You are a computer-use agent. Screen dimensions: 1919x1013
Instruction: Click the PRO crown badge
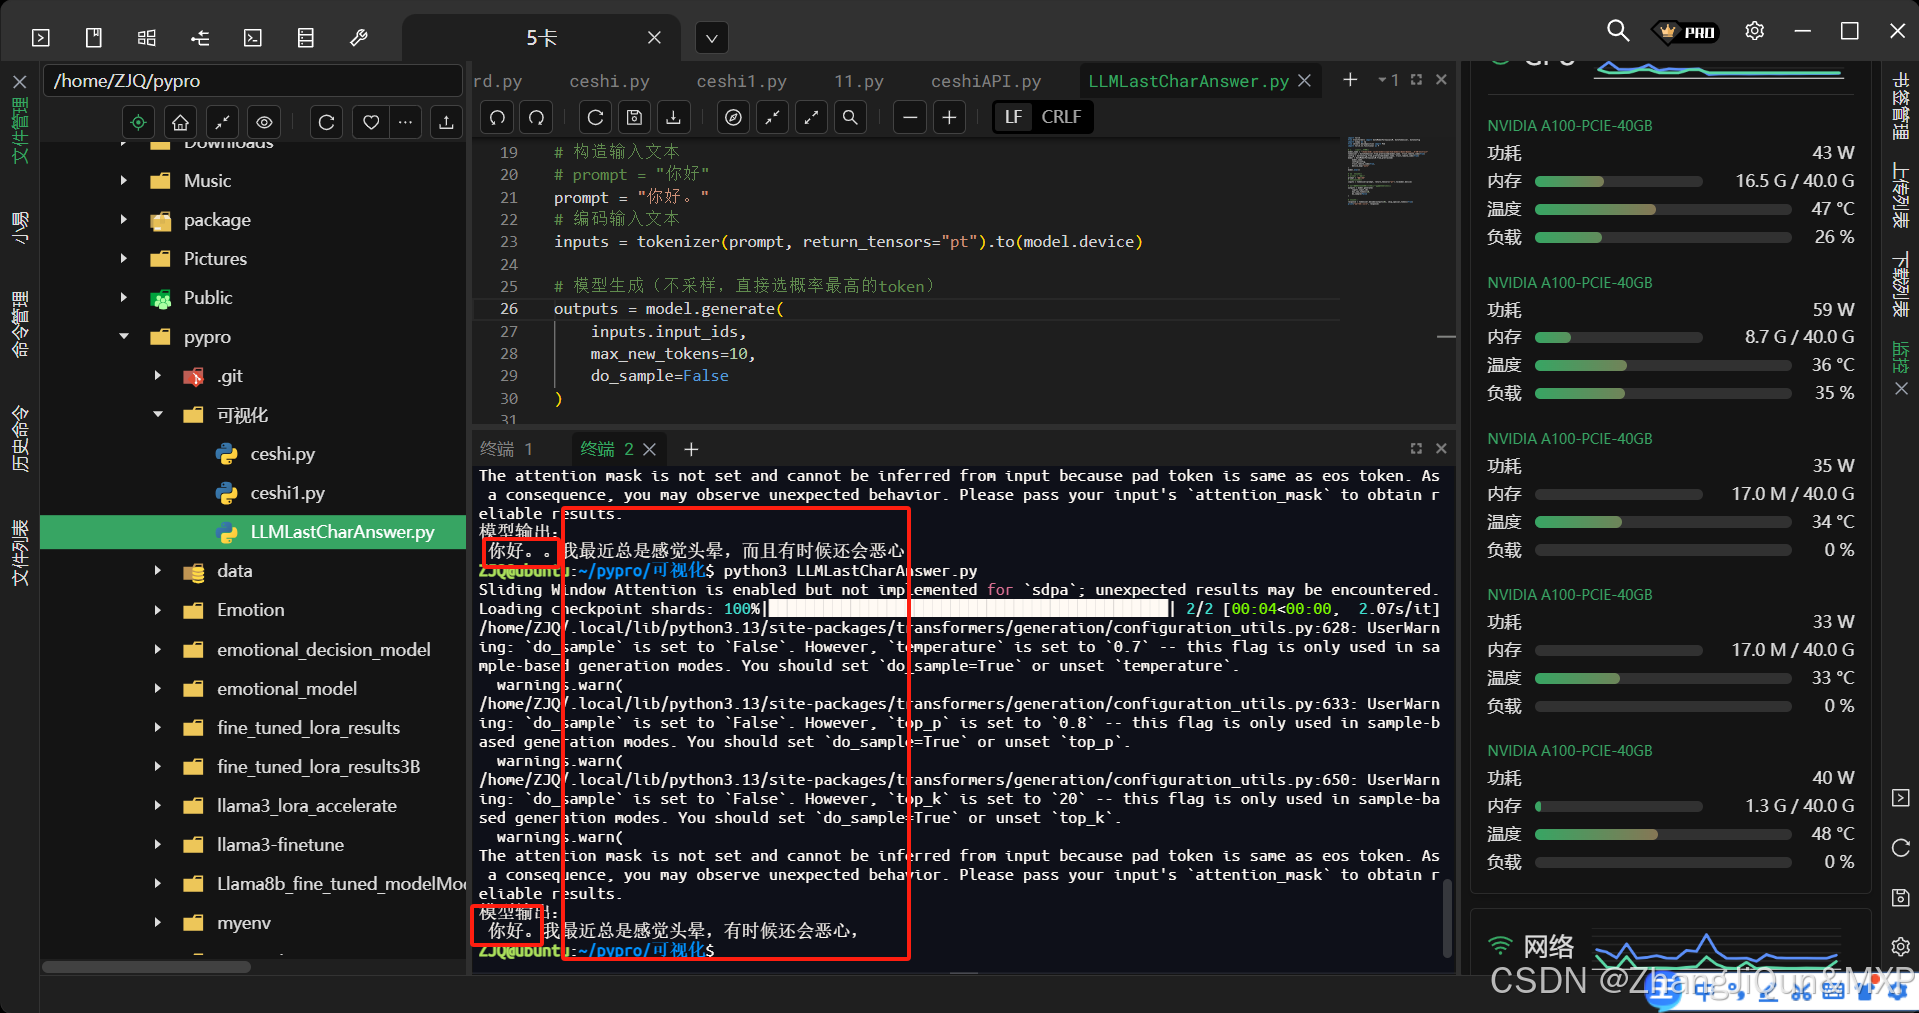[1688, 32]
